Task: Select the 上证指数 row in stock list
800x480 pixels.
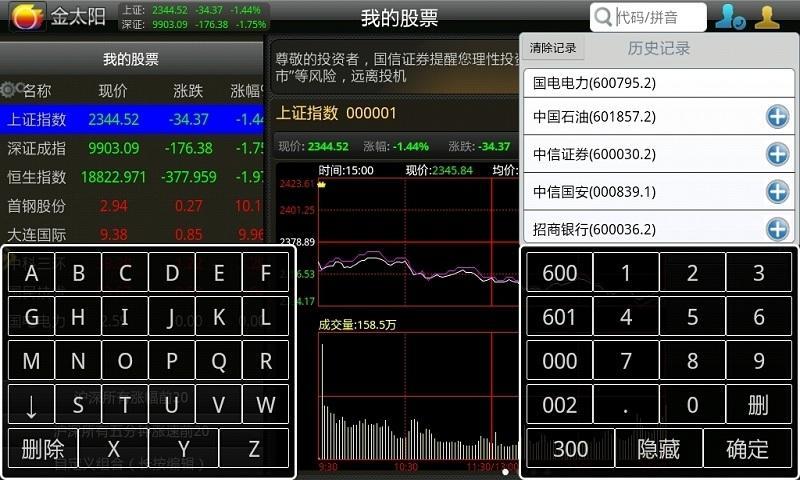Action: (132, 119)
